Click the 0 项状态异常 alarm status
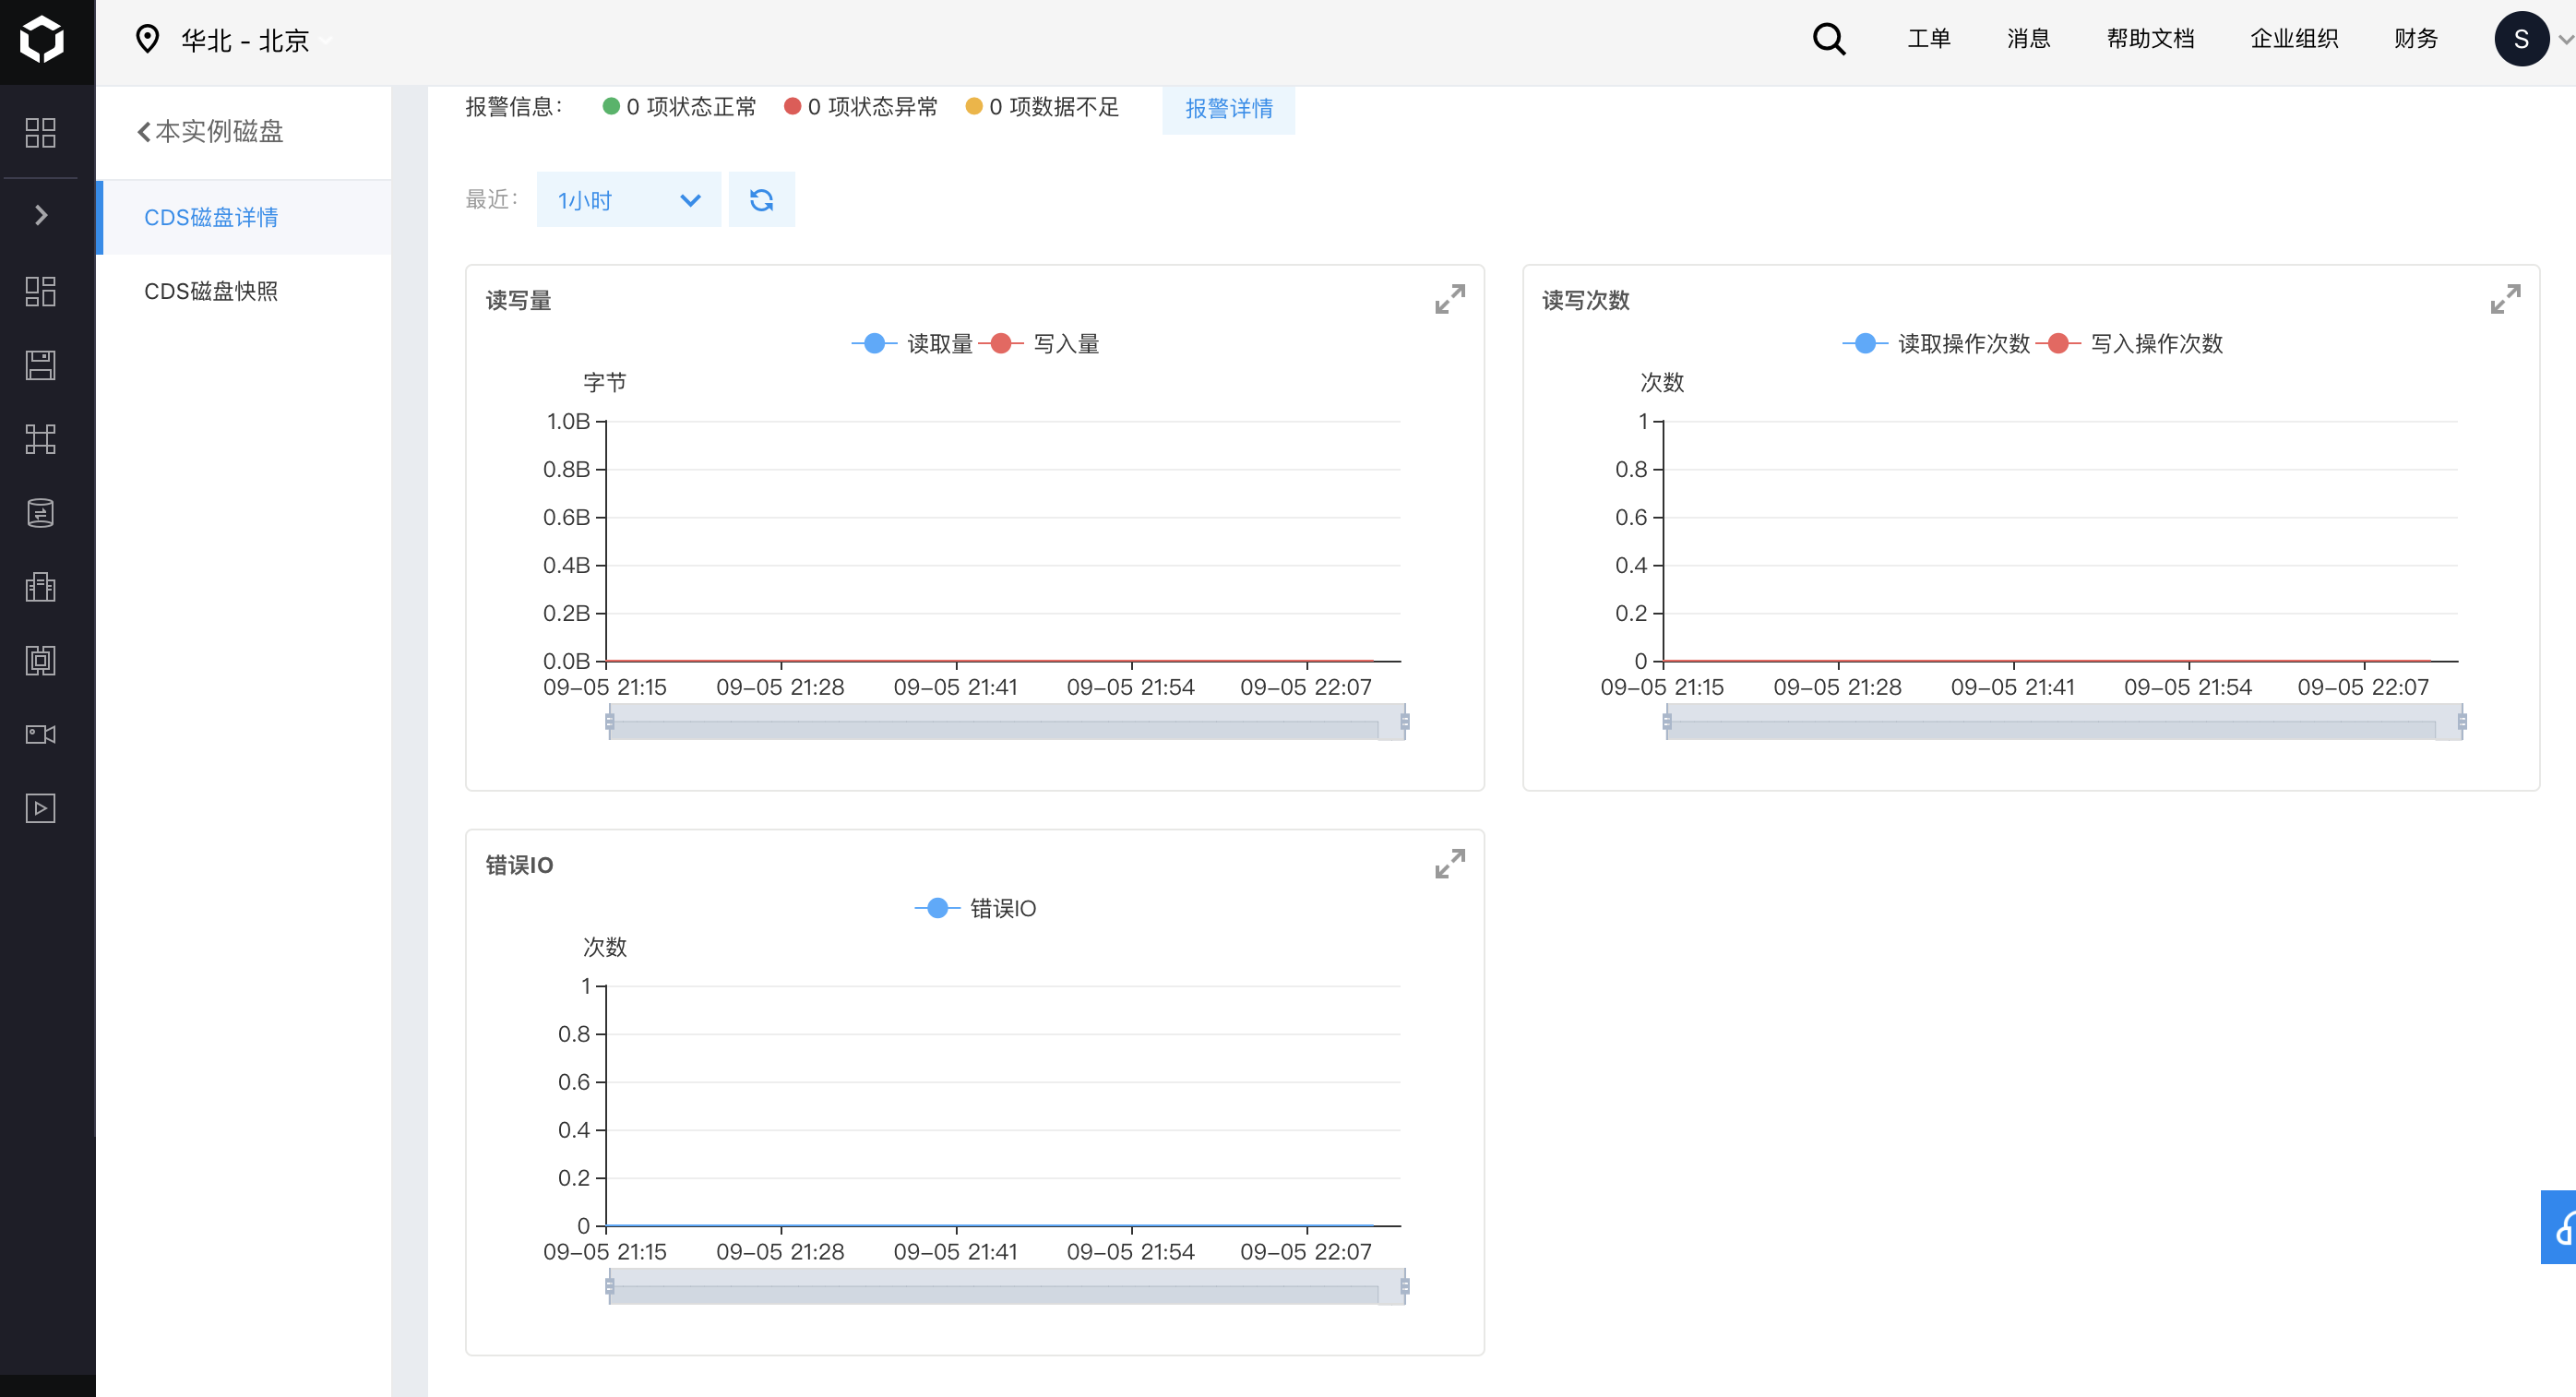Viewport: 2576px width, 1397px height. click(861, 106)
